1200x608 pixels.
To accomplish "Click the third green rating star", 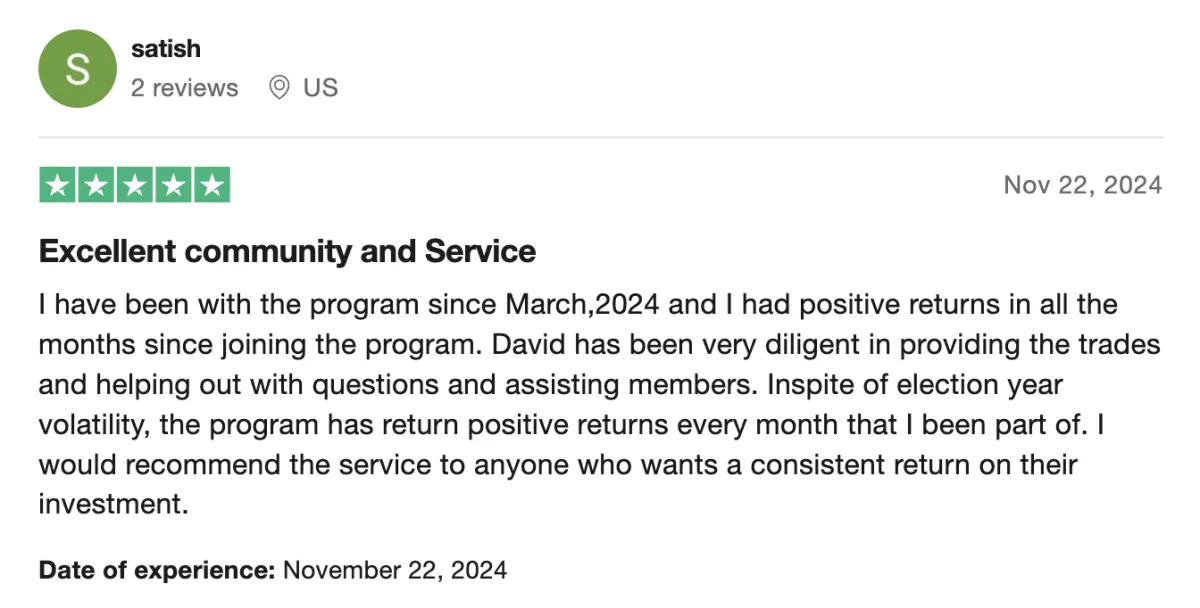I will click(134, 185).
